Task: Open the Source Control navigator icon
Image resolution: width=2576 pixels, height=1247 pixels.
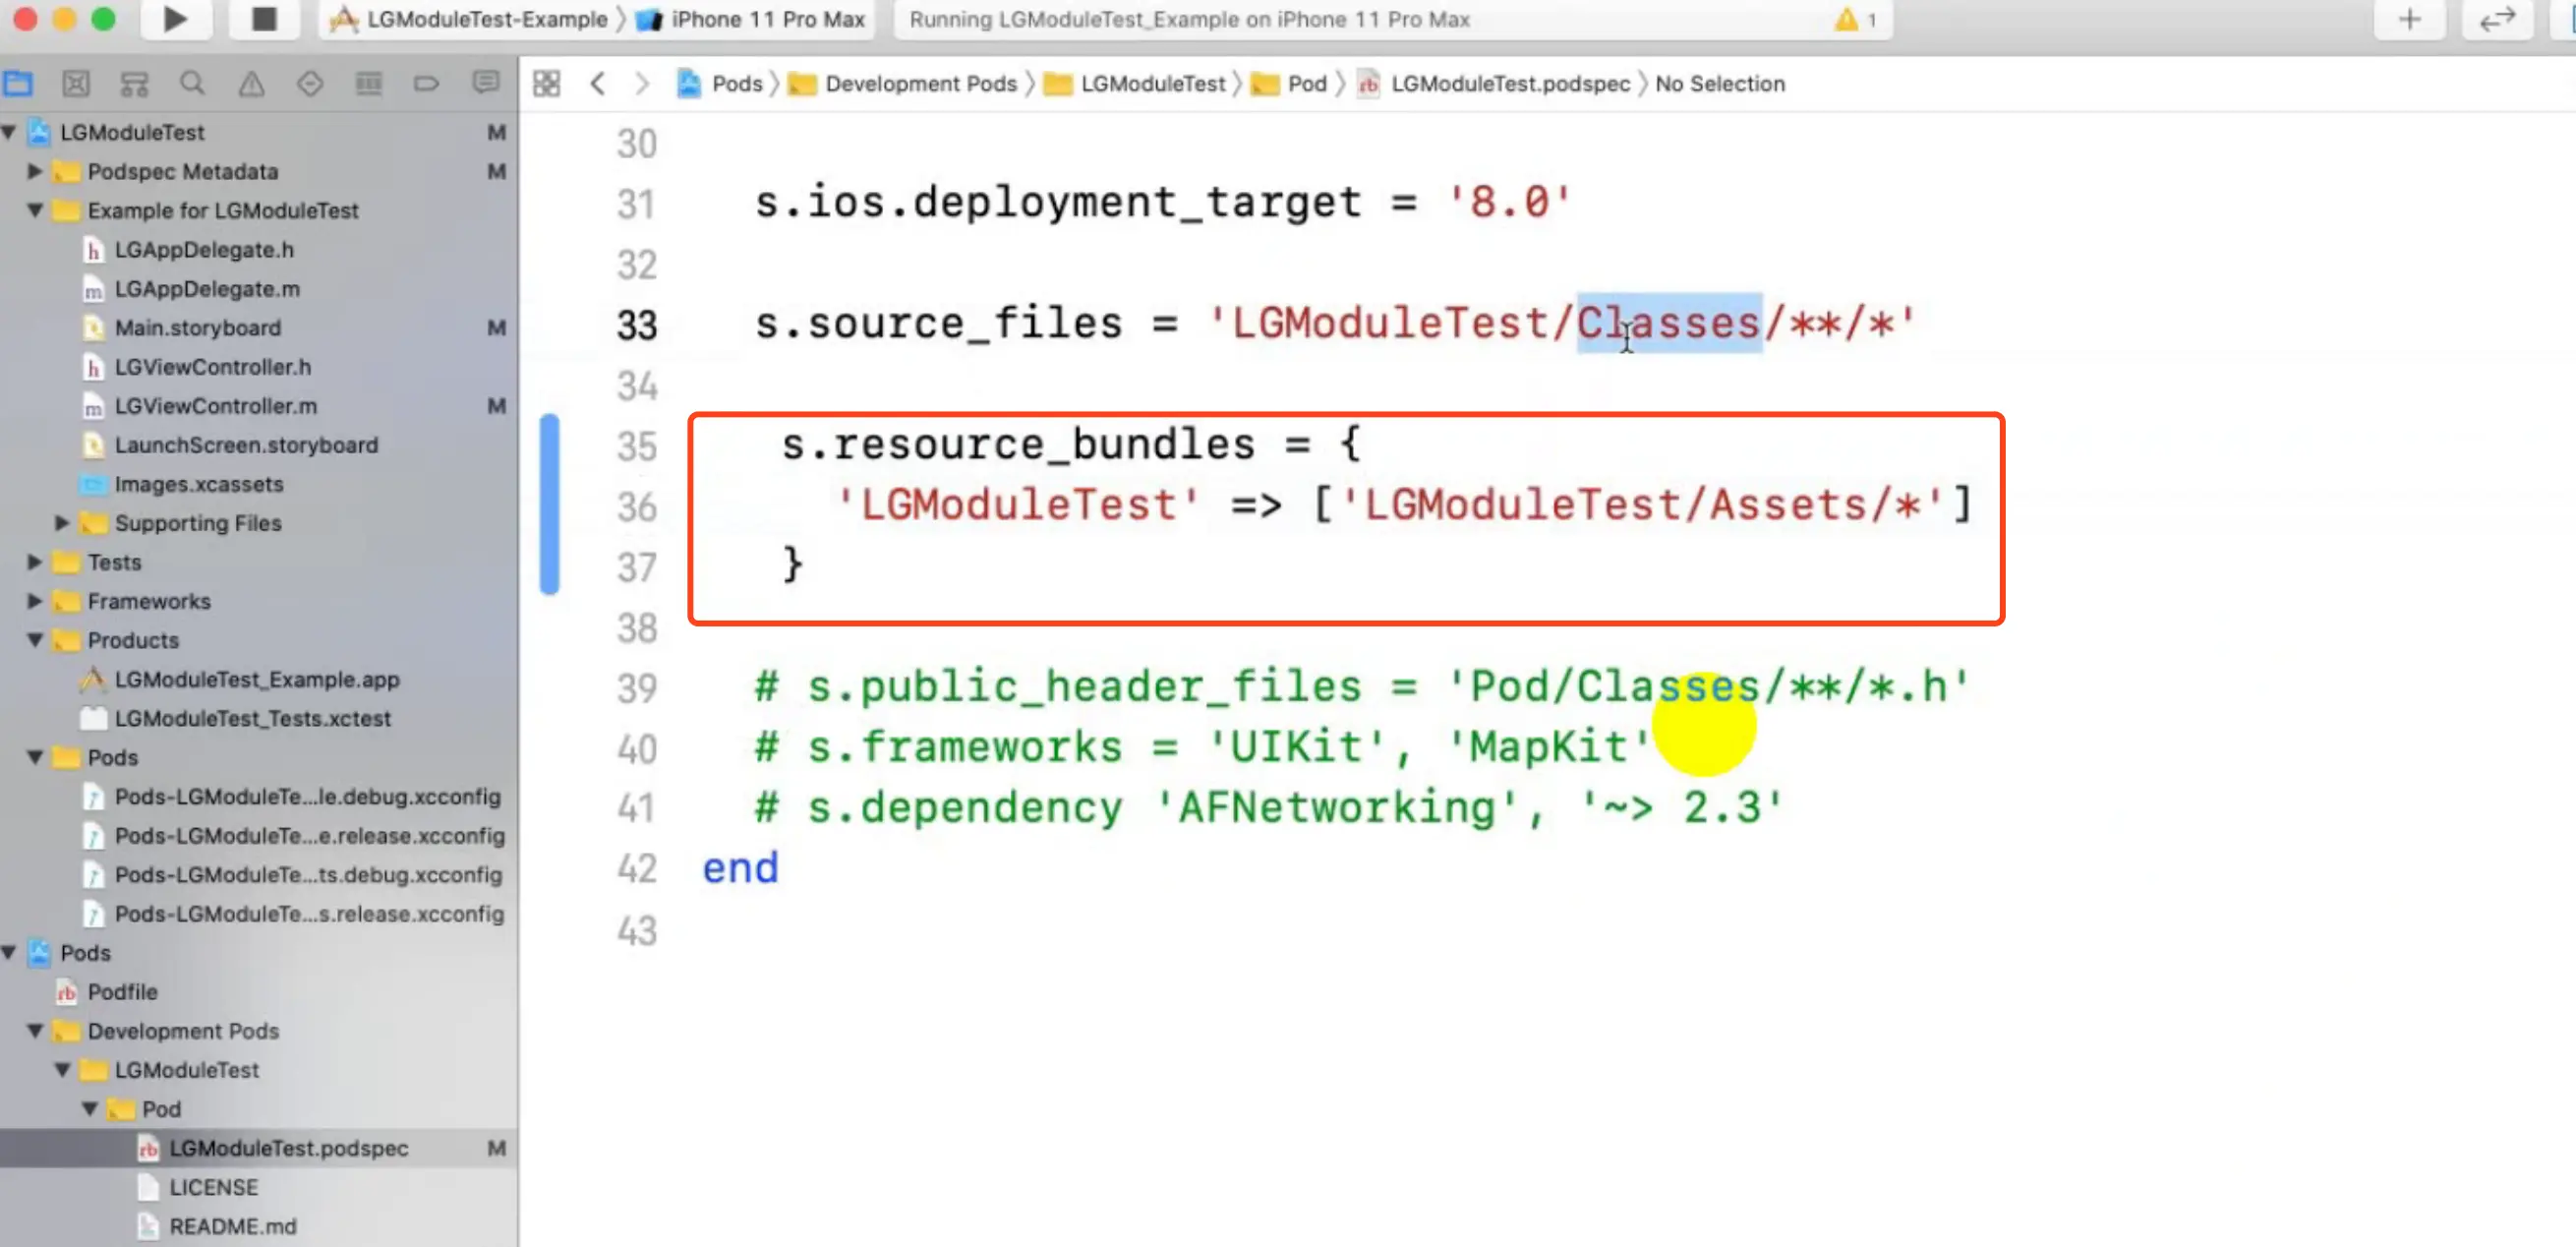Action: click(76, 84)
